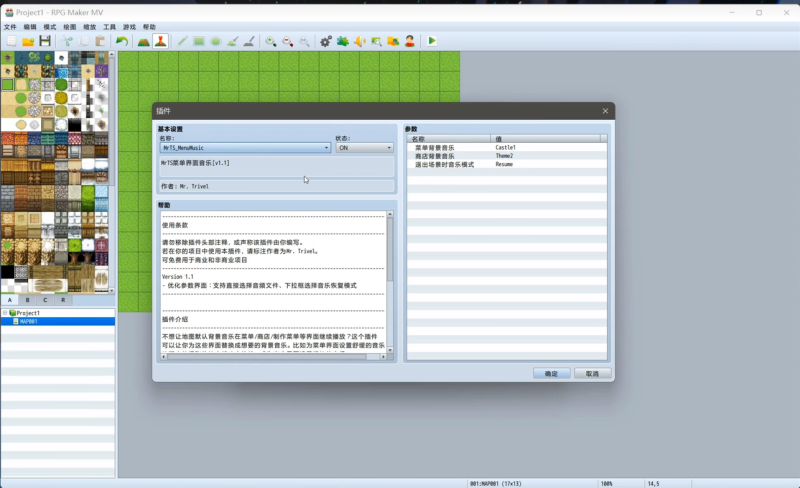The image size is (800, 488).
Task: Click the 值 column header in parameters
Action: 545,139
